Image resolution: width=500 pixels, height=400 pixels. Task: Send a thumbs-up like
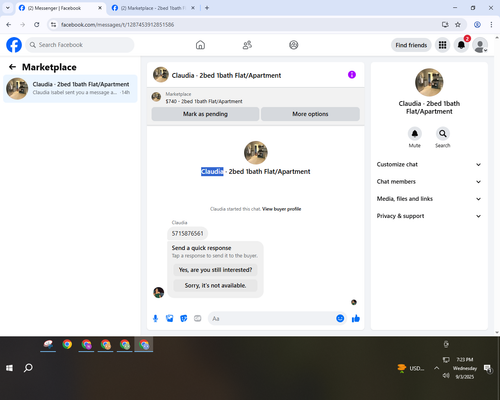356,318
